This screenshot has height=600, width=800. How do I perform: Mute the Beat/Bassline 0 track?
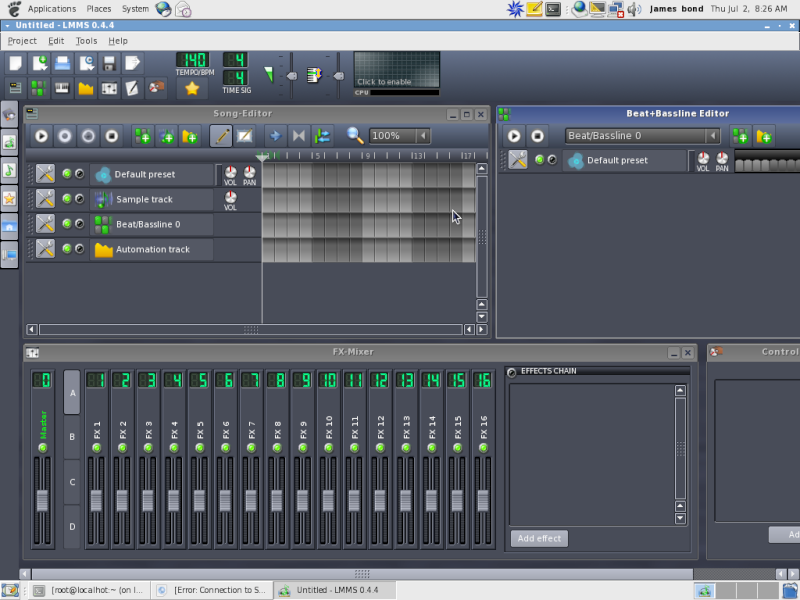click(67, 224)
